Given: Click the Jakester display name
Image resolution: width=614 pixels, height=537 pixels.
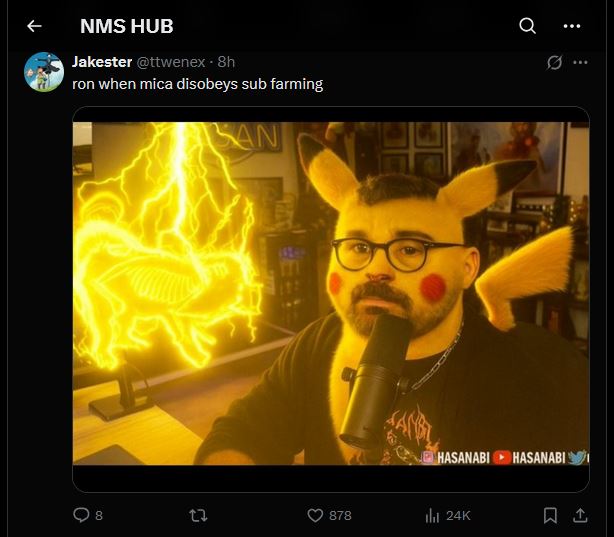Looking at the screenshot, I should (102, 62).
